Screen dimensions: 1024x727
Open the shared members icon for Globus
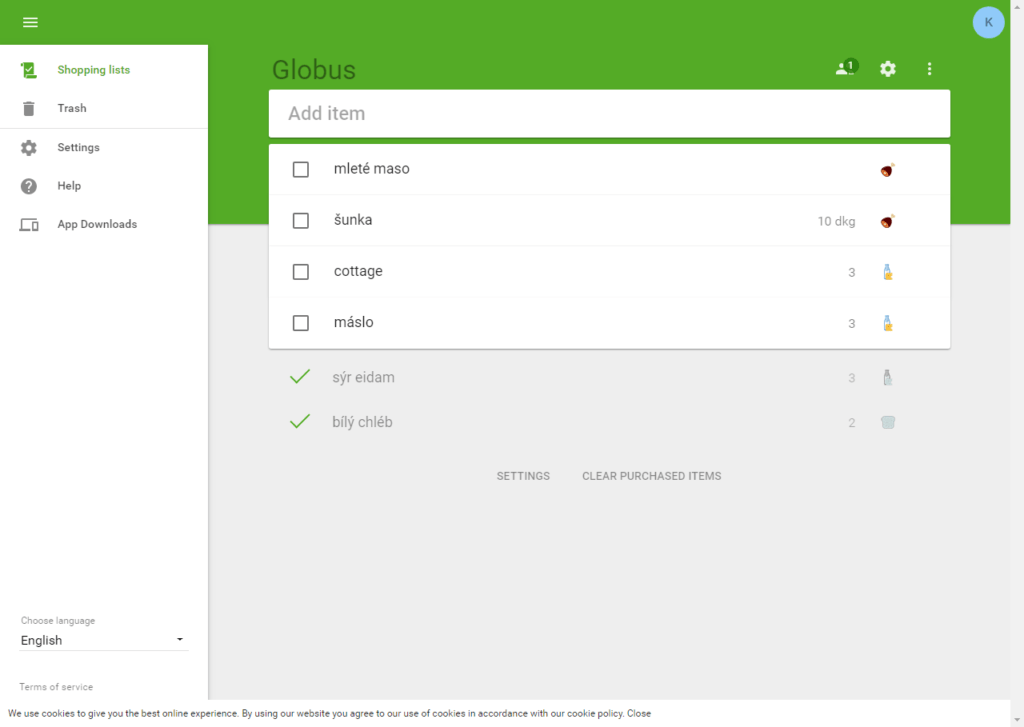846,68
